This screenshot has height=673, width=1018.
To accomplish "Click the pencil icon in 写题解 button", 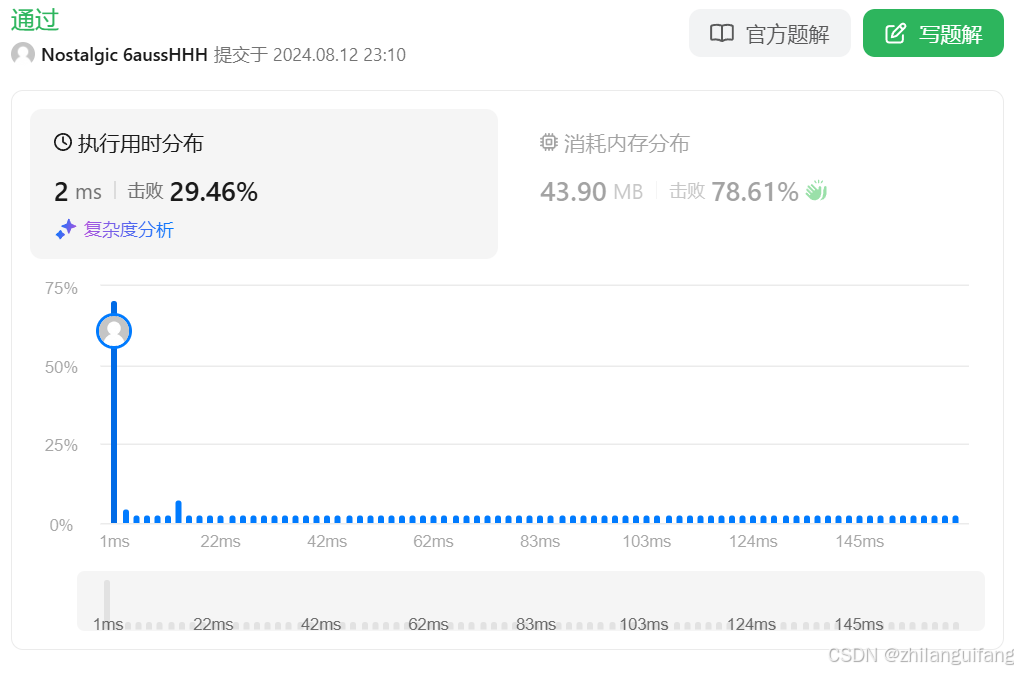I will point(895,33).
